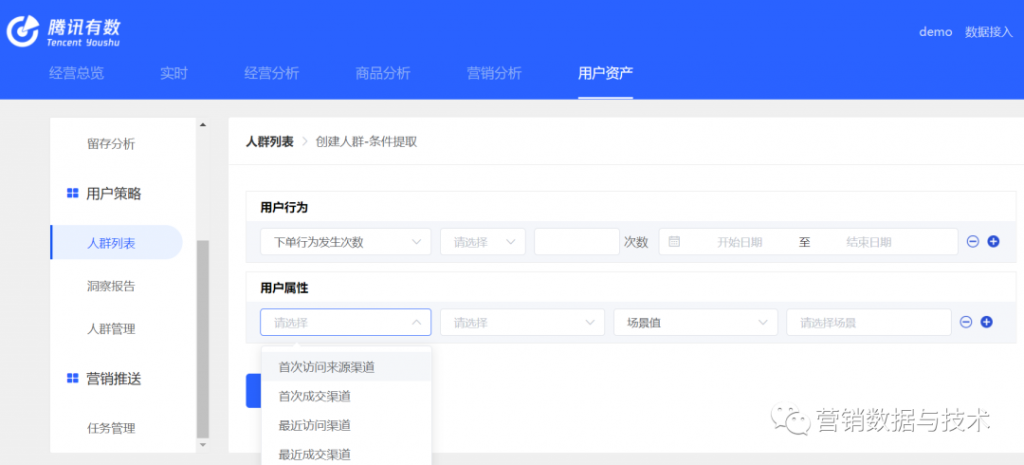
Task: Add a new user attribute condition row
Action: 986,322
